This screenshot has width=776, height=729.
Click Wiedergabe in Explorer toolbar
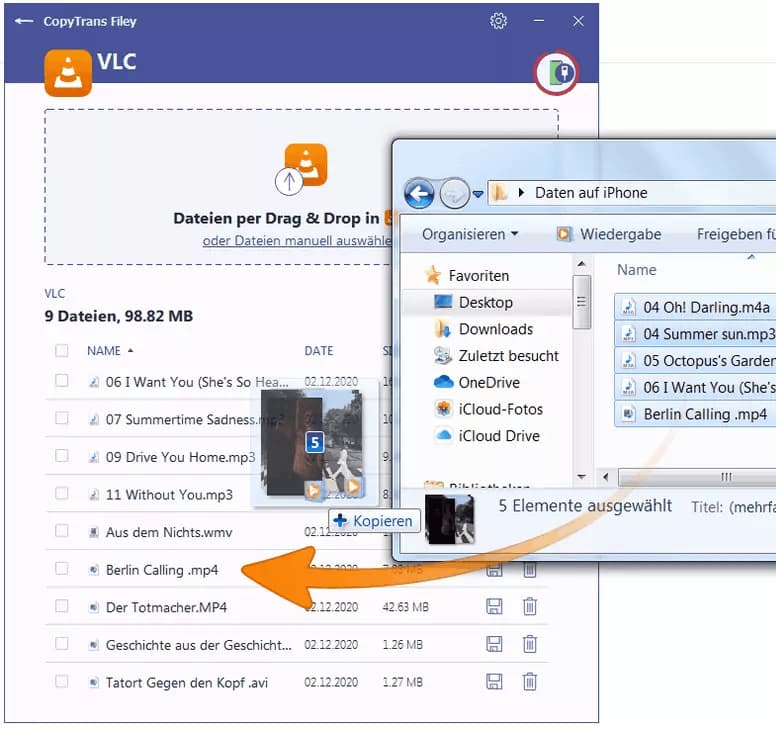(x=609, y=234)
